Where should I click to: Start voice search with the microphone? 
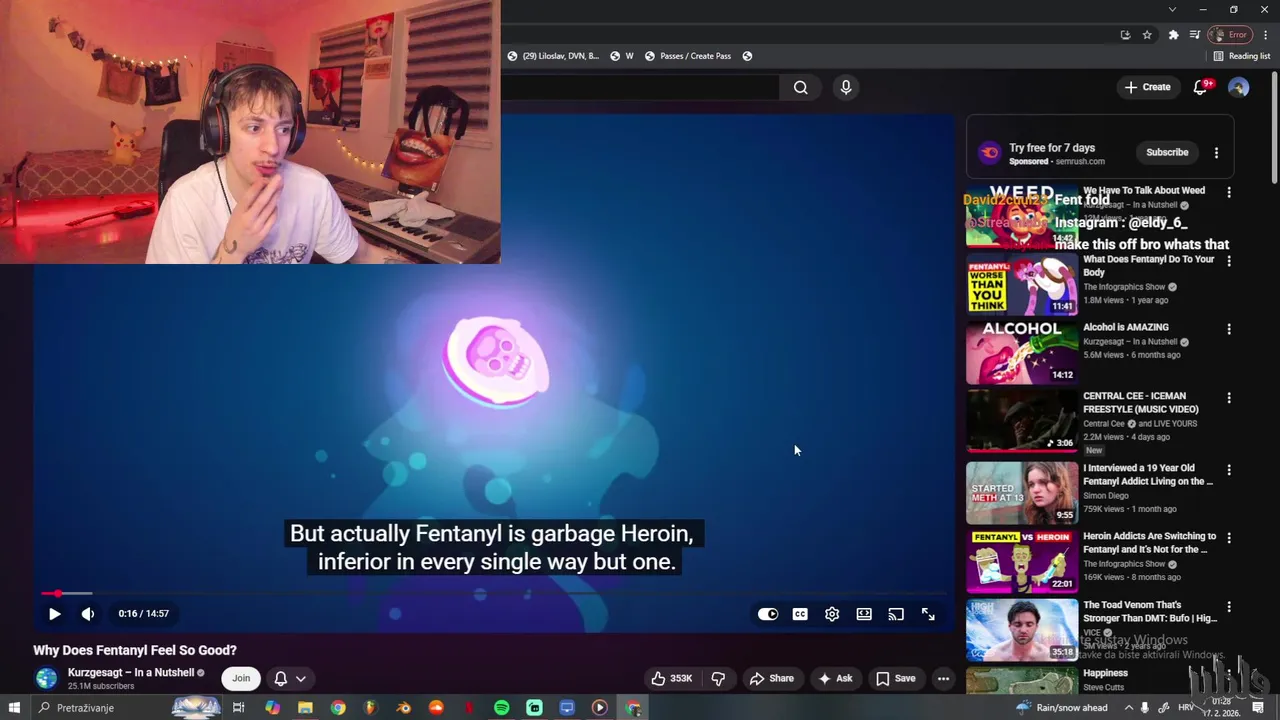(x=846, y=88)
